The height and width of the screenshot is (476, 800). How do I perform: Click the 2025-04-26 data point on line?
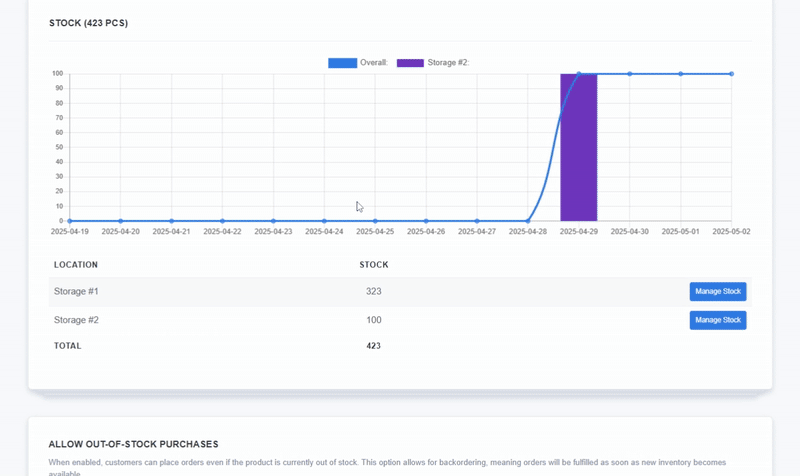426,221
